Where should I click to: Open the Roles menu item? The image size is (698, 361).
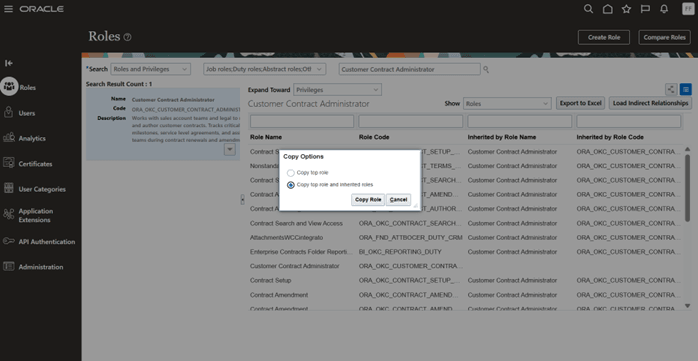pos(27,88)
